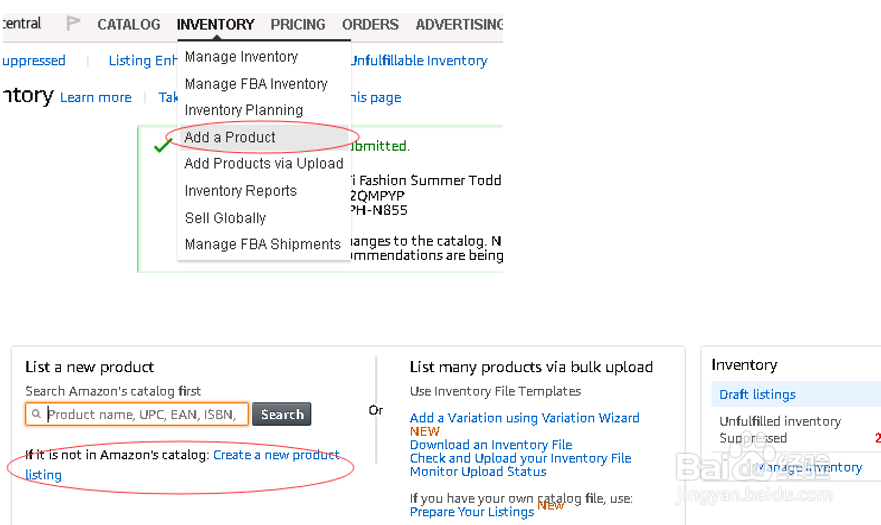Image resolution: width=881 pixels, height=525 pixels.
Task: Click the product name search field
Action: pos(146,414)
